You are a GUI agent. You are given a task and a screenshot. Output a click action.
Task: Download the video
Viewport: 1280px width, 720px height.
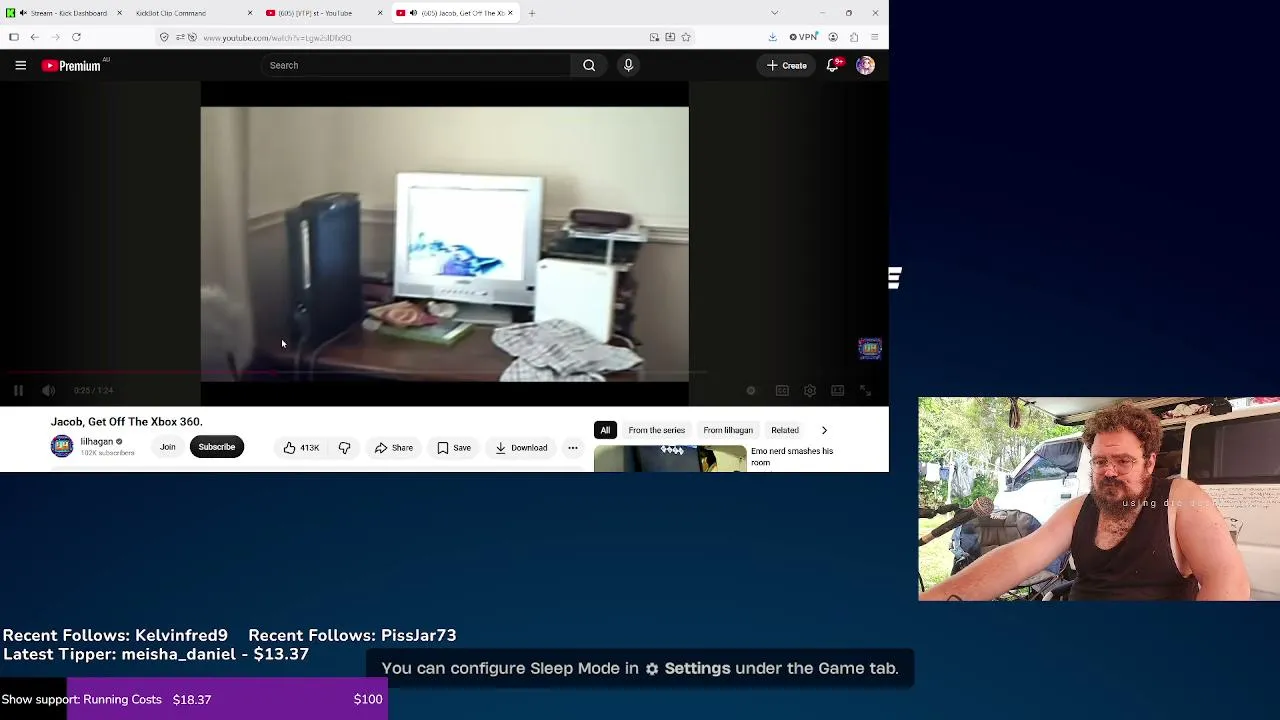[x=520, y=448]
